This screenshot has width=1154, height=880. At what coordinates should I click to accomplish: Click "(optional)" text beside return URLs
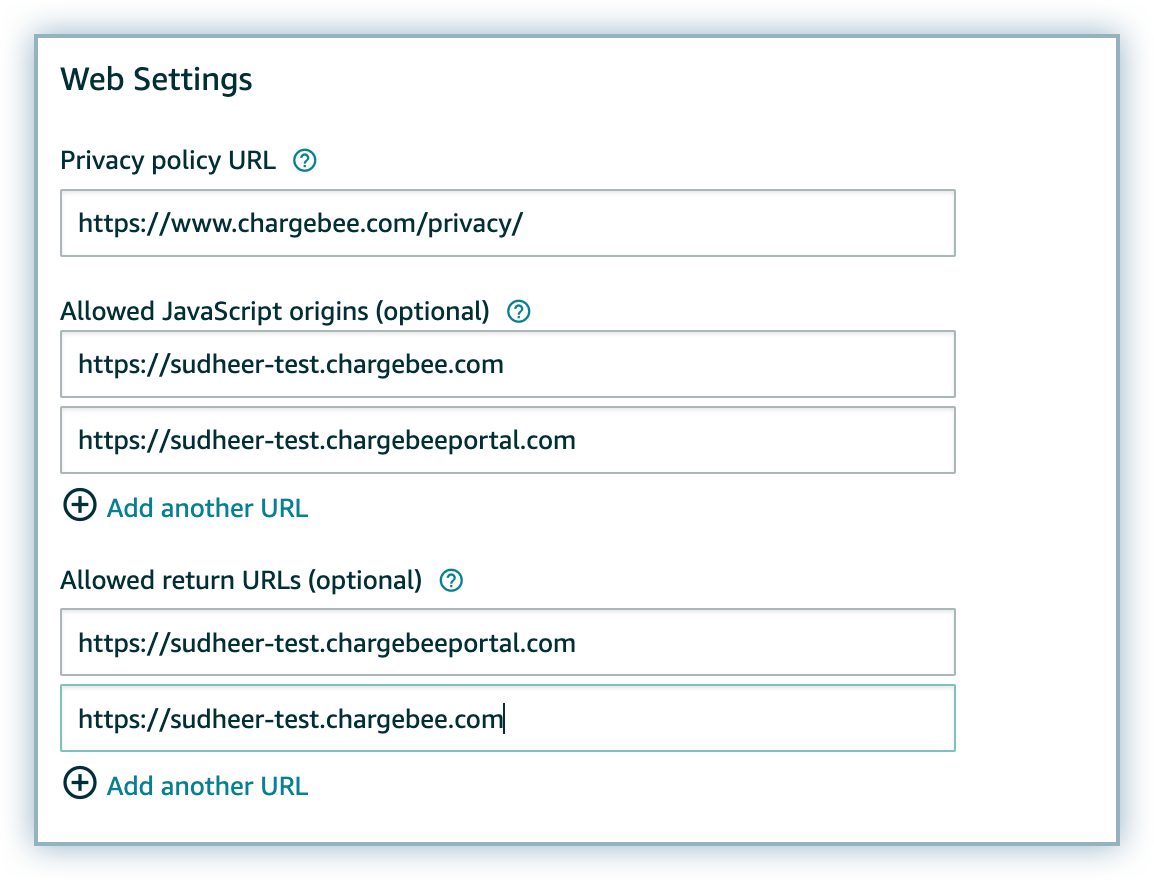point(365,580)
